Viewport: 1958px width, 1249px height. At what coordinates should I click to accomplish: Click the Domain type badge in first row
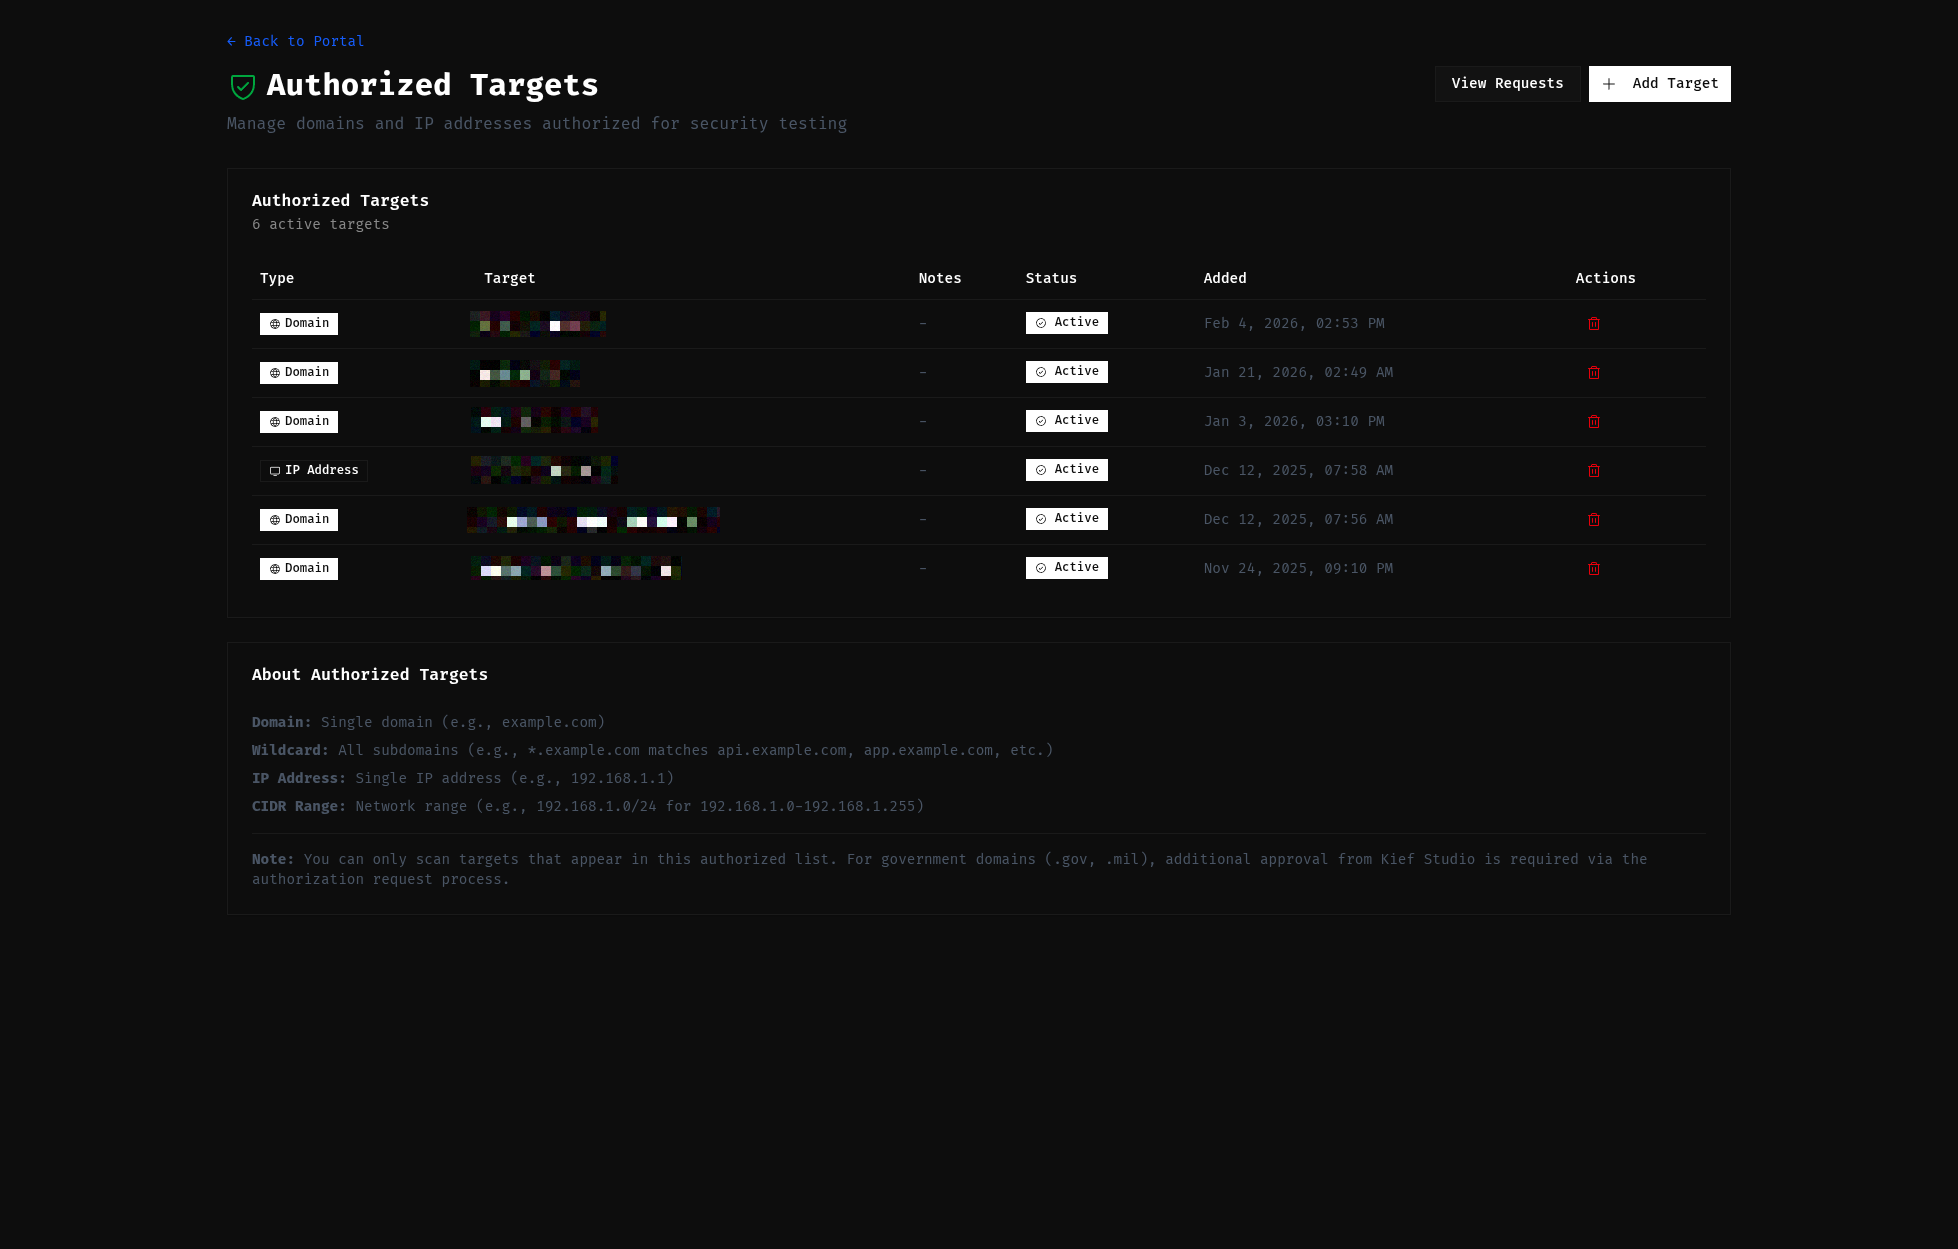click(299, 324)
